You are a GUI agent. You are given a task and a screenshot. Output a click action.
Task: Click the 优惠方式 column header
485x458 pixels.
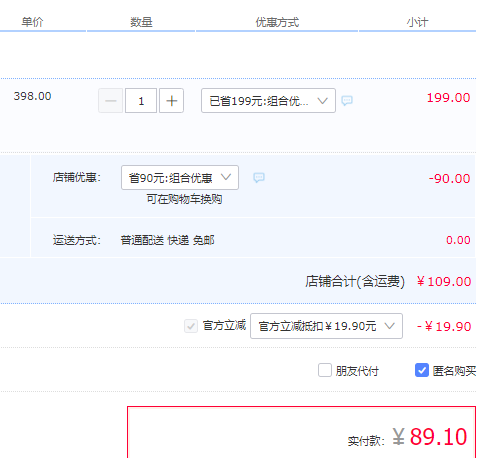(x=277, y=22)
